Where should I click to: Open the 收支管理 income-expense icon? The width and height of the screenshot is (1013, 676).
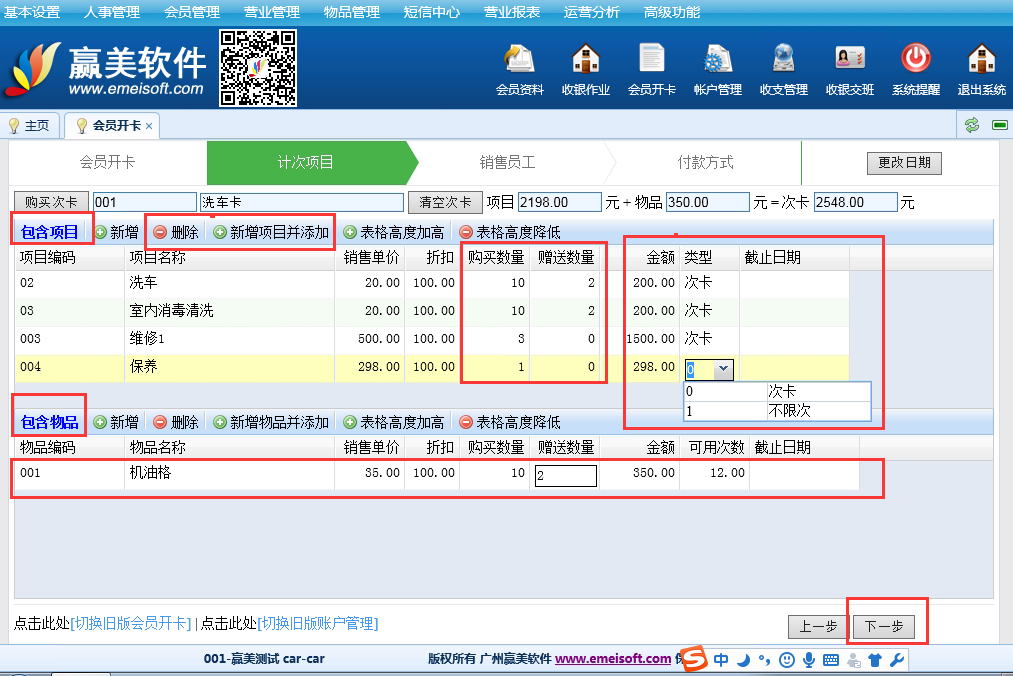(783, 62)
